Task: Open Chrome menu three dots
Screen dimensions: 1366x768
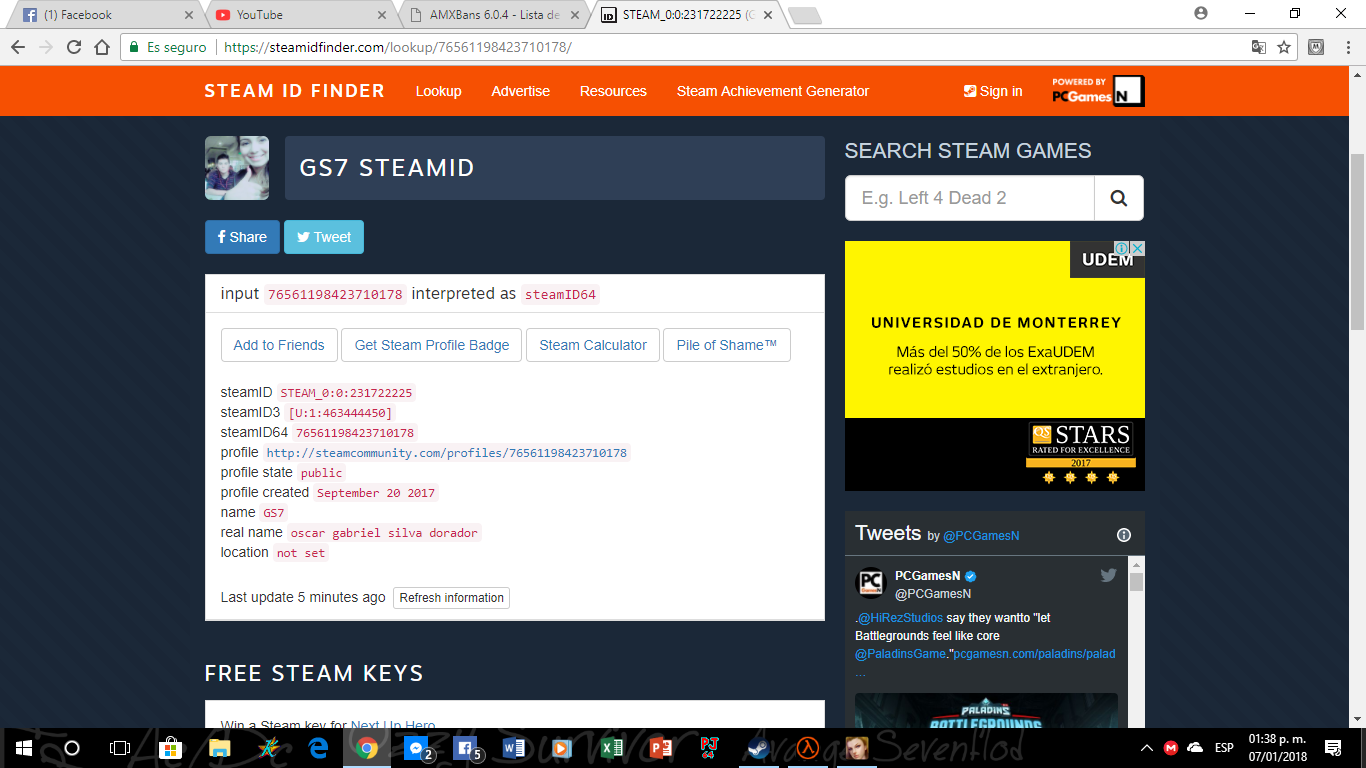Action: click(1347, 47)
